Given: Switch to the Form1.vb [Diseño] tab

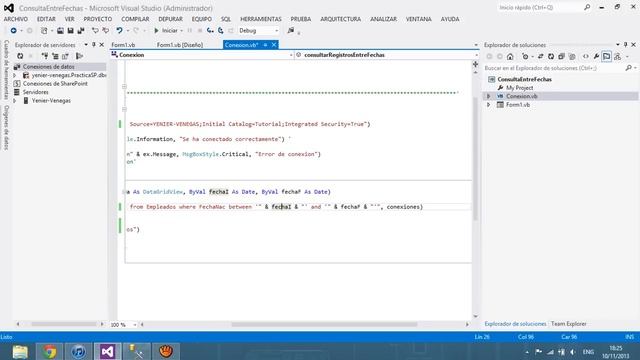Looking at the screenshot, I should coord(180,45).
